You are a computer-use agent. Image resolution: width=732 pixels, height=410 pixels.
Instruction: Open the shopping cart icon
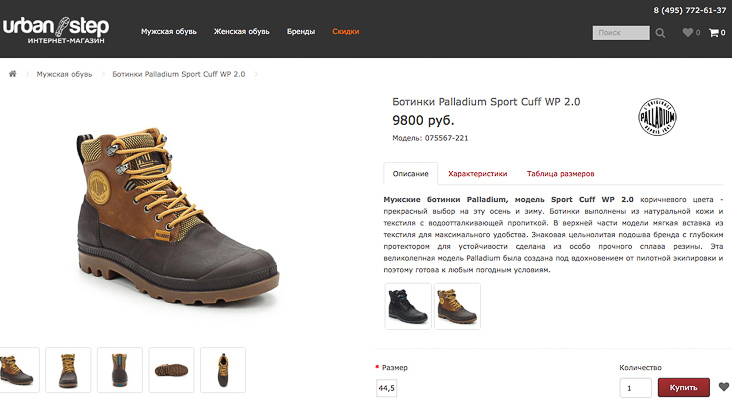[714, 33]
